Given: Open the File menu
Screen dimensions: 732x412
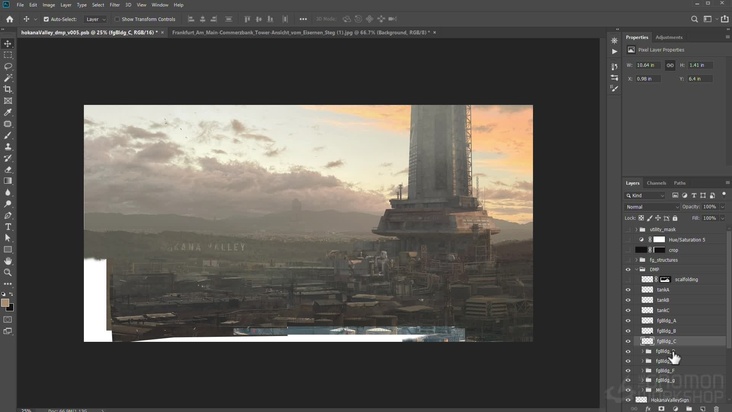Looking at the screenshot, I should [20, 5].
